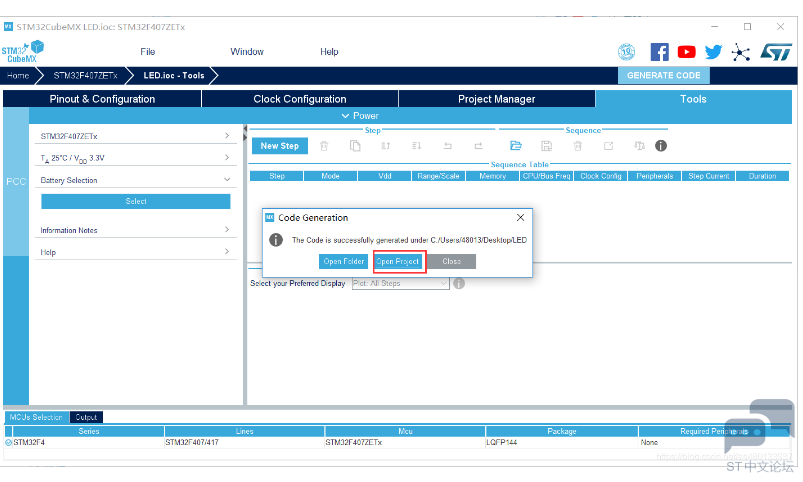Open the Twitter bird icon
The width and height of the screenshot is (803, 482).
pyautogui.click(x=713, y=52)
